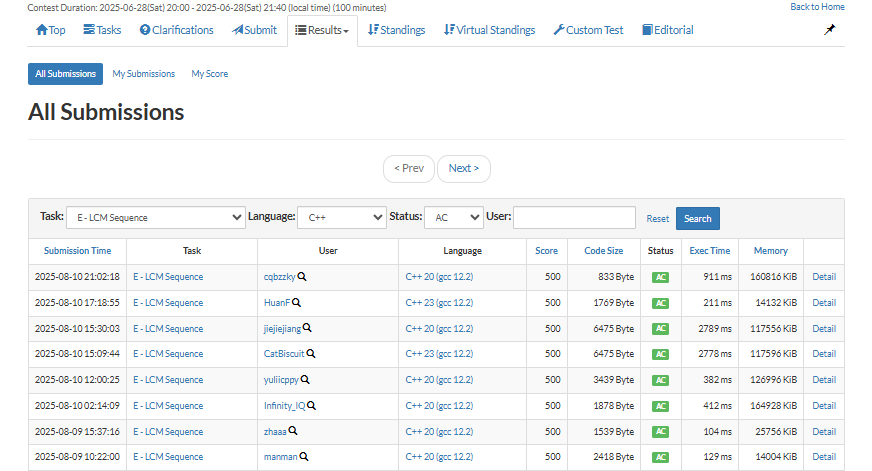The height and width of the screenshot is (471, 872).
Task: Open Detail for CatBiscuit submission
Action: click(824, 354)
